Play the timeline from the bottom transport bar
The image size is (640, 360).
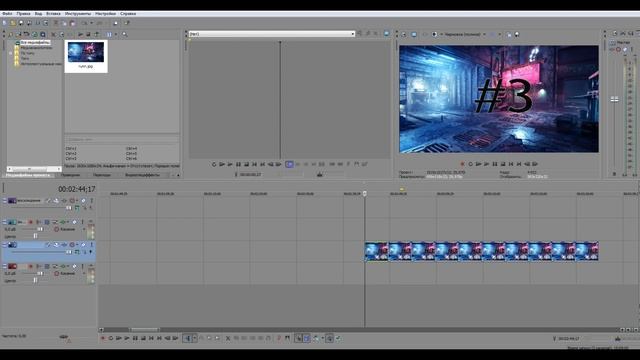[127, 338]
